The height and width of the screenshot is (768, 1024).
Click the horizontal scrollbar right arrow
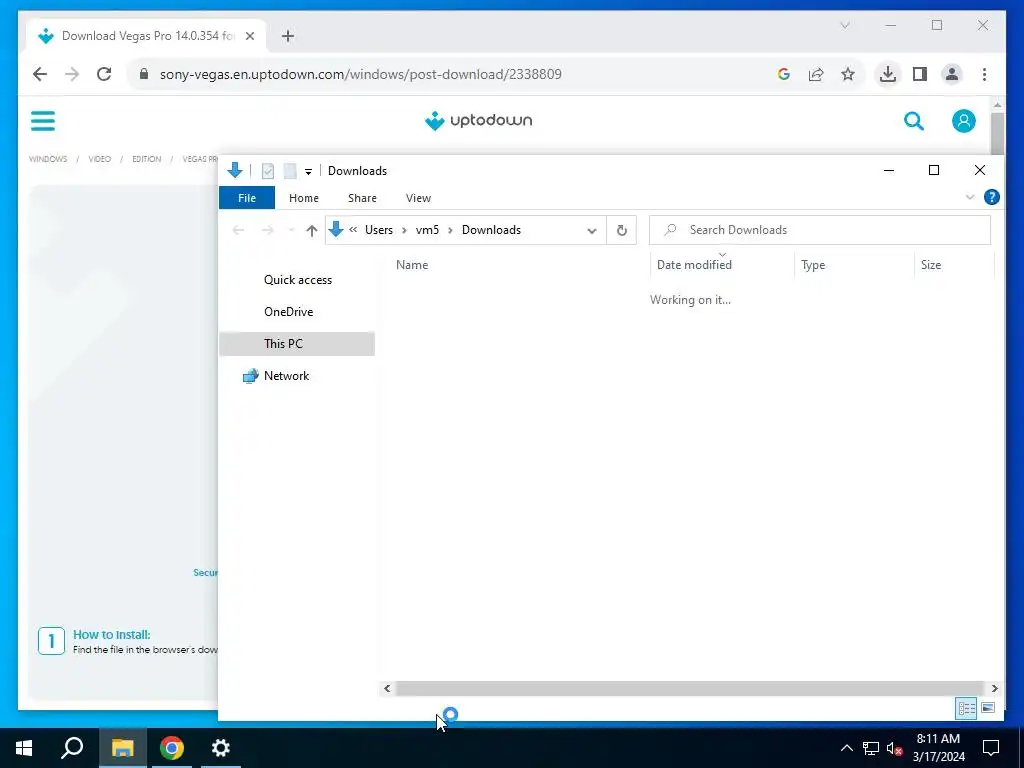994,688
